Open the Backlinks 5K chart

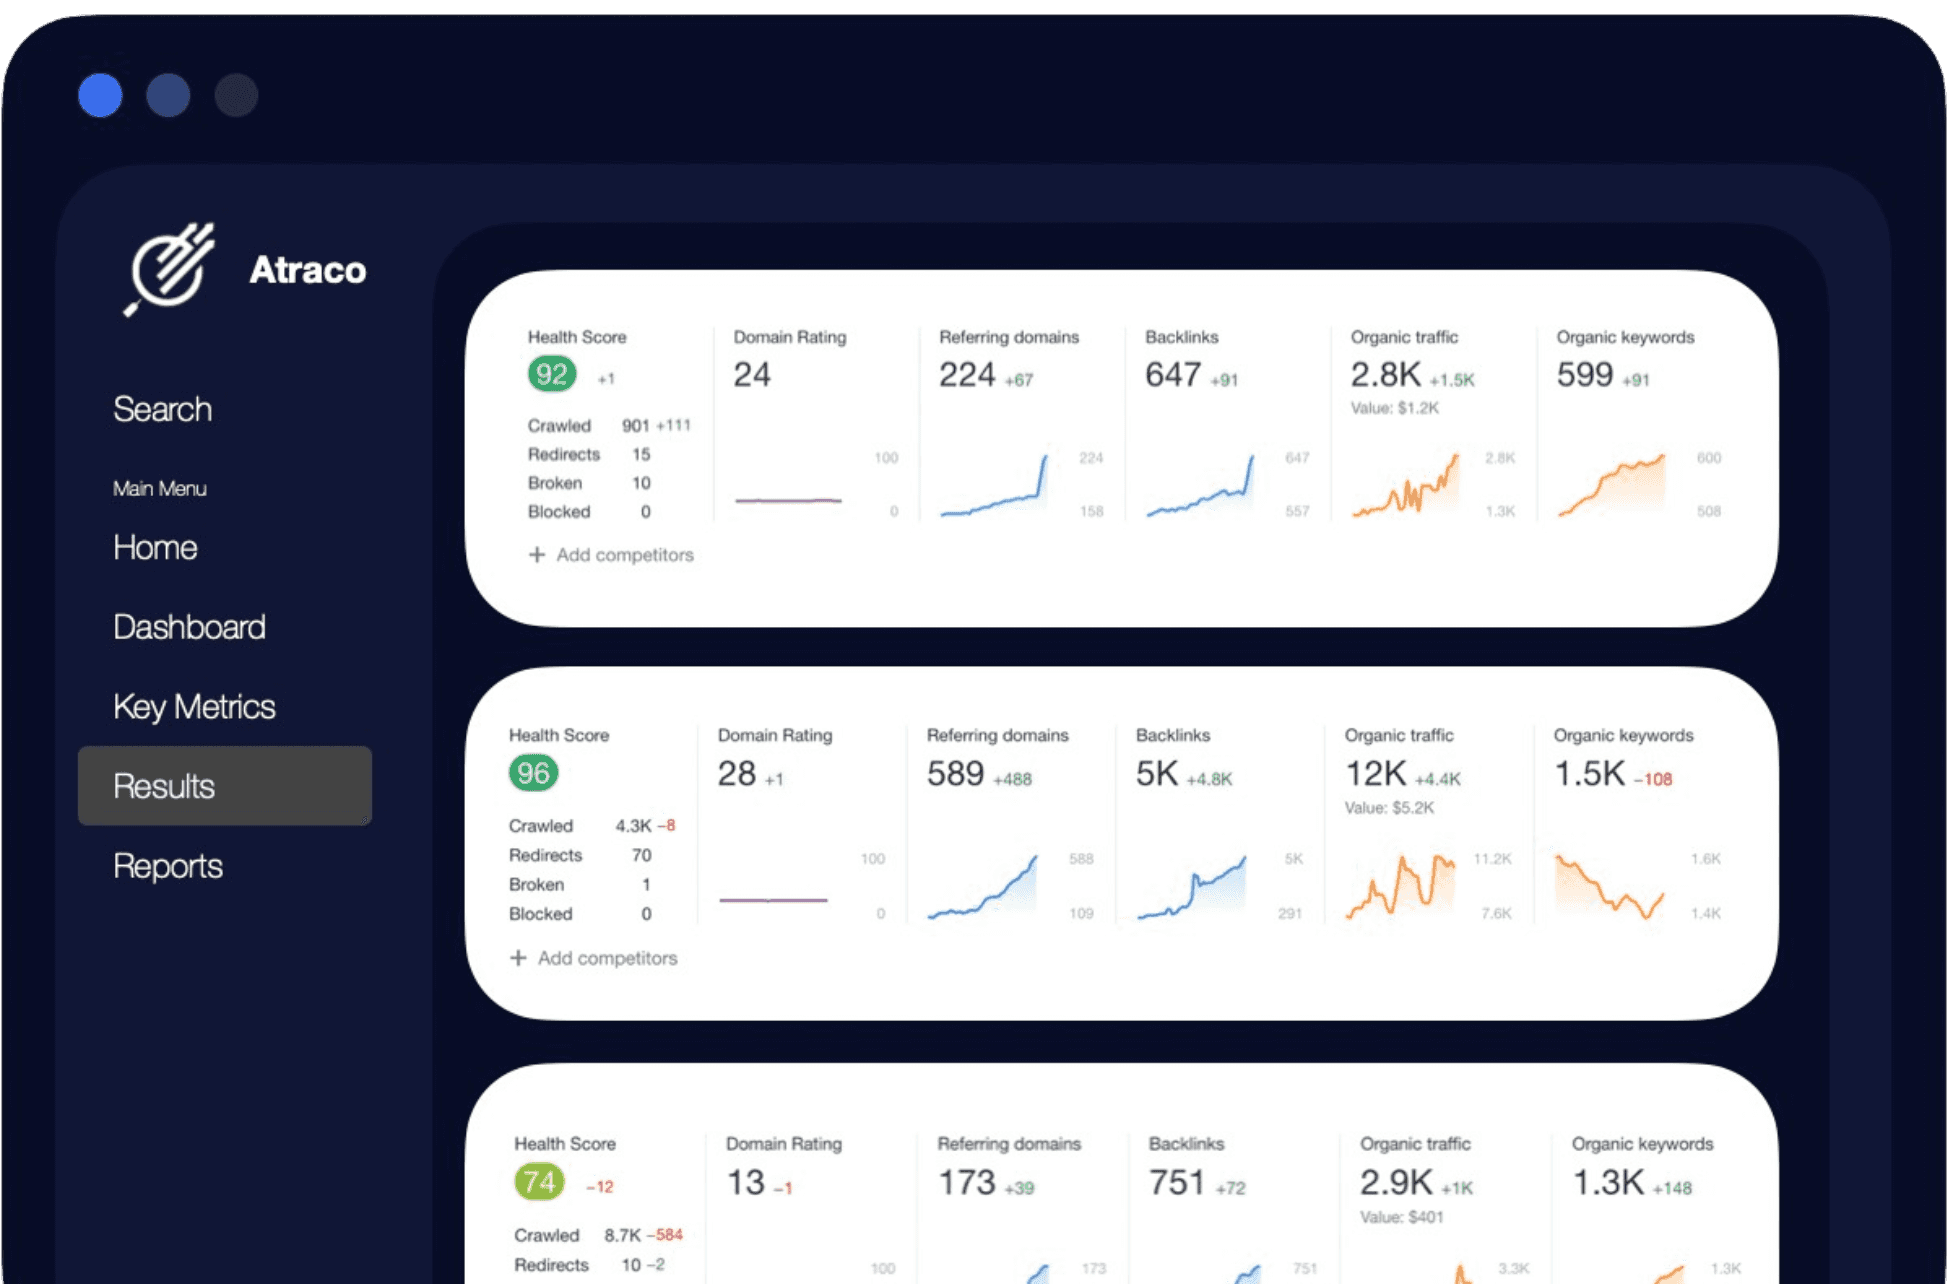coord(1192,887)
